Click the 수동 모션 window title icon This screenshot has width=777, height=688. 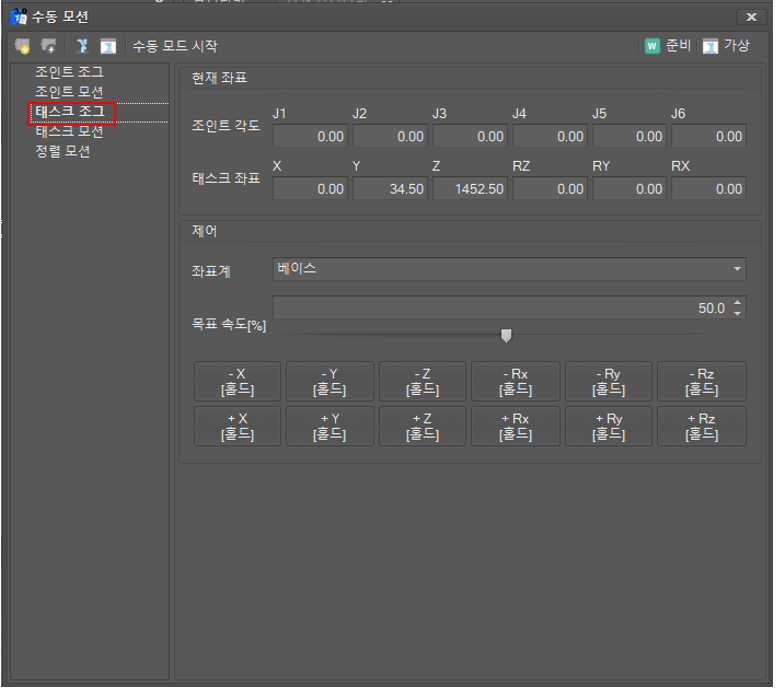coord(18,16)
